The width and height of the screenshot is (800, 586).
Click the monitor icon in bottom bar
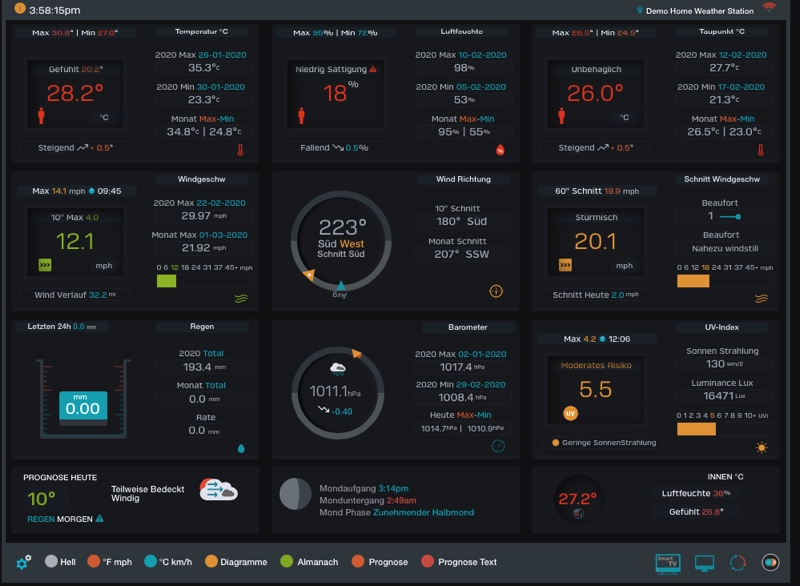704,563
